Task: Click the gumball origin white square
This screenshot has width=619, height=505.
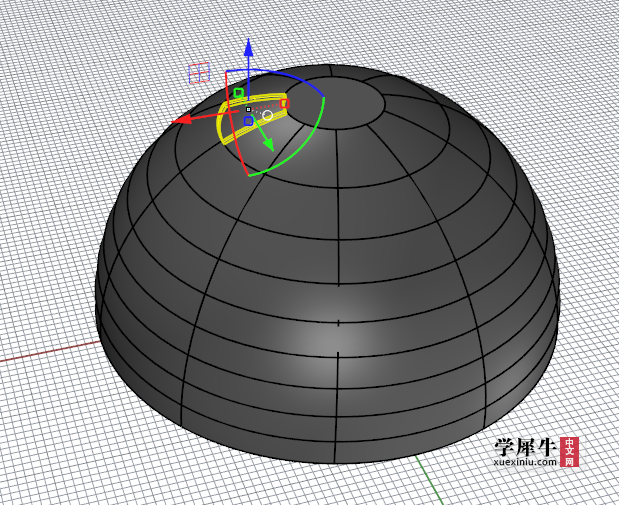Action: point(248,109)
